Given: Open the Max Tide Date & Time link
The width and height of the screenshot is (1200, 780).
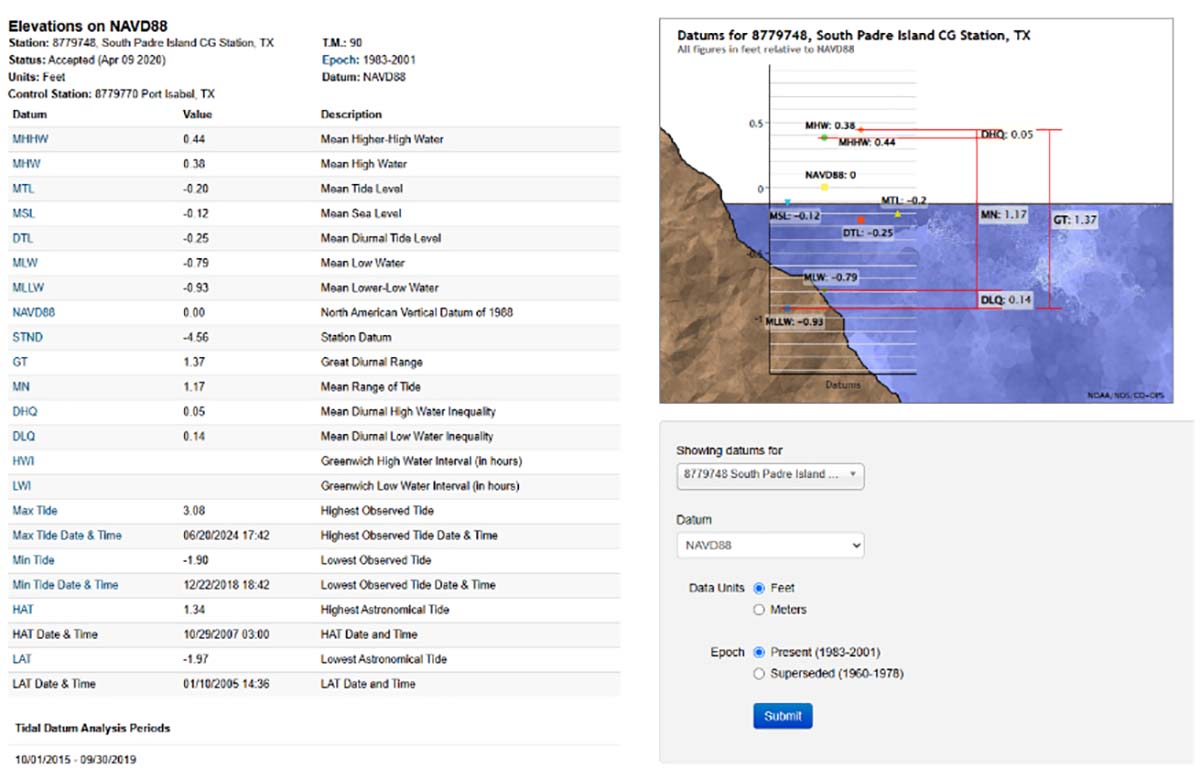Looking at the screenshot, I should pyautogui.click(x=66, y=535).
